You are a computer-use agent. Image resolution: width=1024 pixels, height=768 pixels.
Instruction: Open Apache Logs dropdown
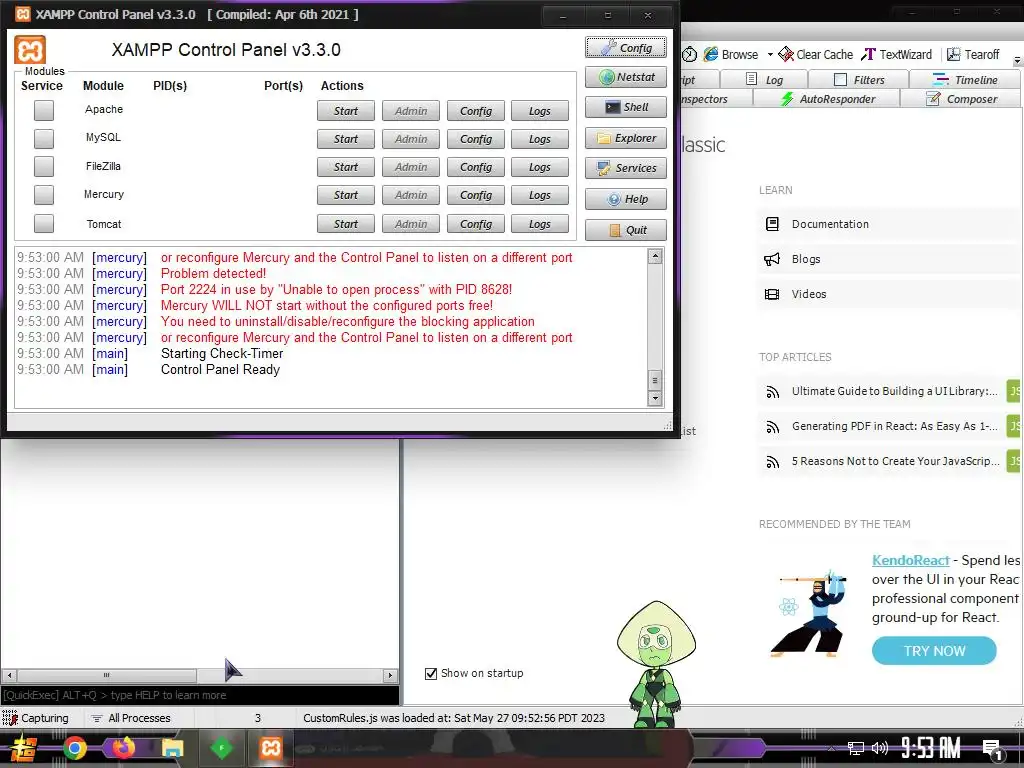coord(539,111)
